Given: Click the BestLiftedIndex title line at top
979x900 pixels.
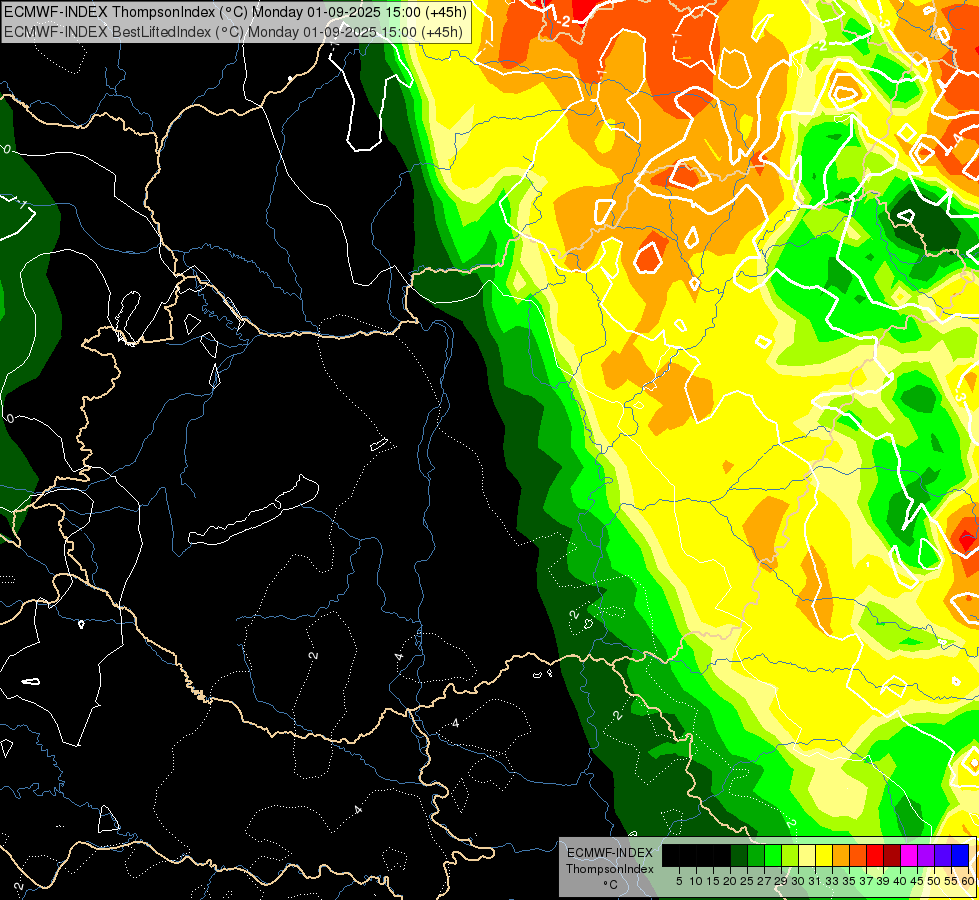Looking at the screenshot, I should (x=234, y=31).
